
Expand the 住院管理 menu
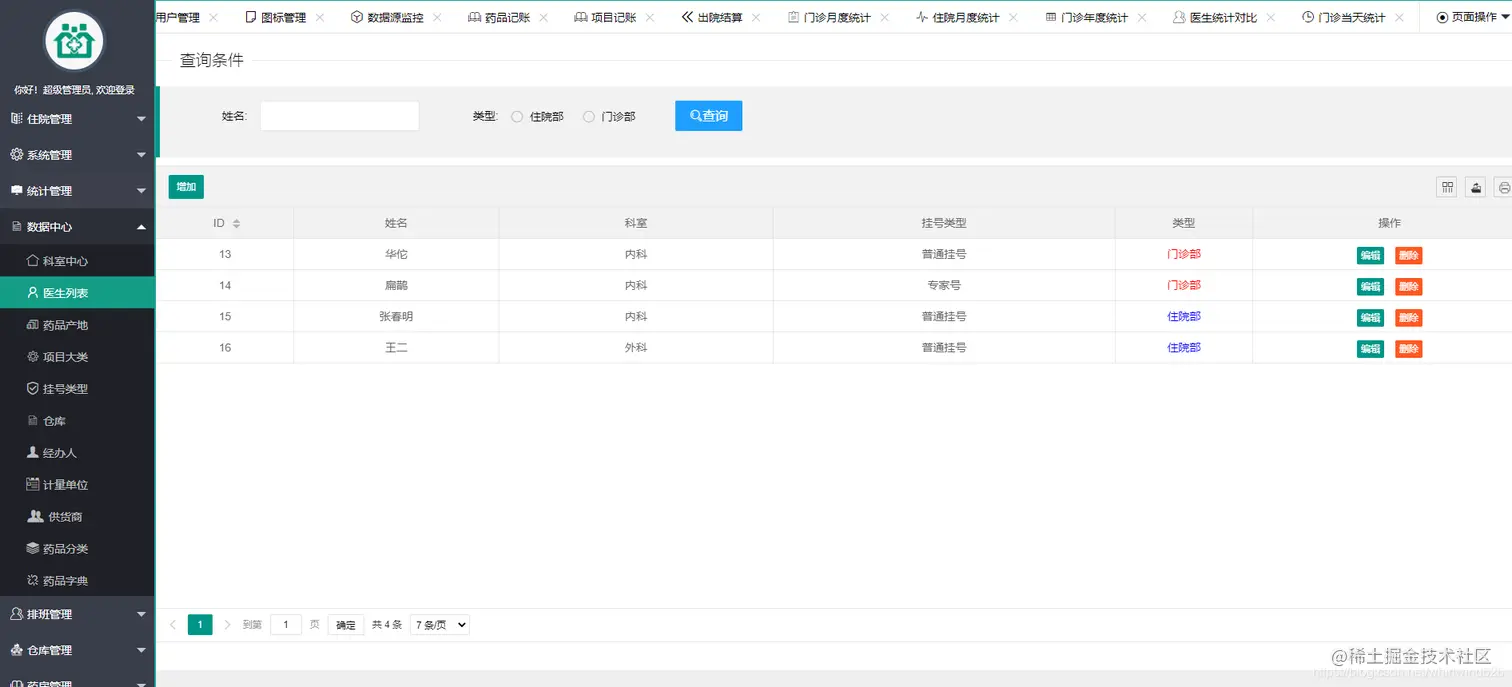[77, 119]
